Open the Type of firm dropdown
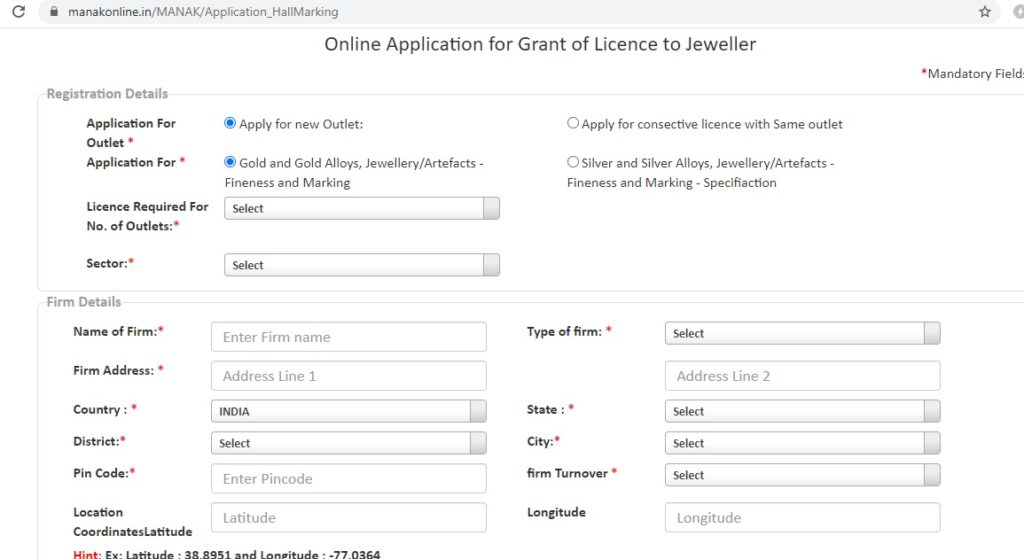The image size is (1024, 559). (803, 333)
